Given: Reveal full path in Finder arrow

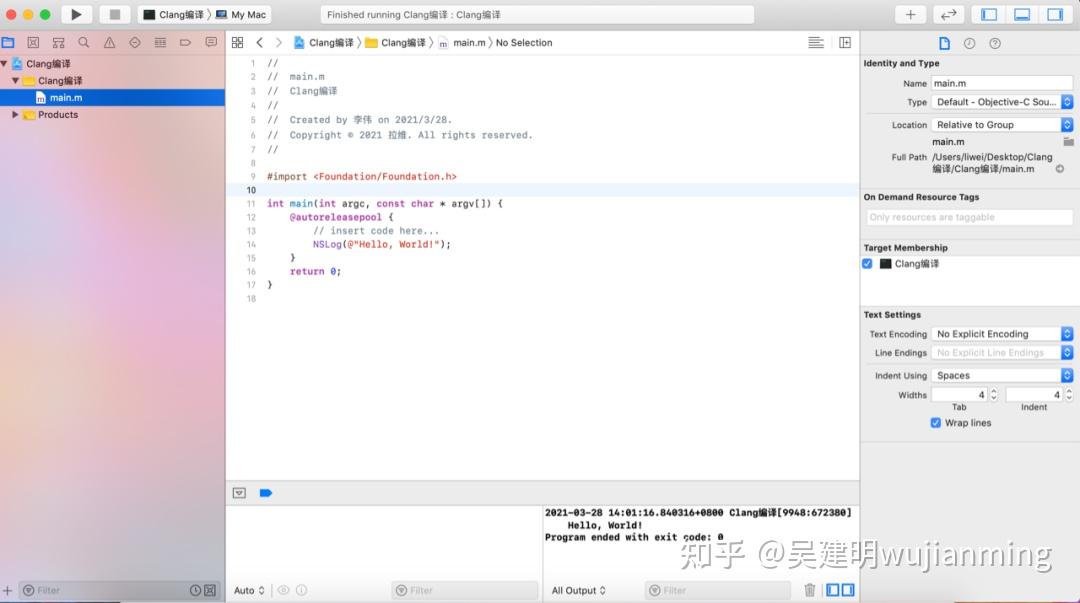Looking at the screenshot, I should pos(1060,169).
